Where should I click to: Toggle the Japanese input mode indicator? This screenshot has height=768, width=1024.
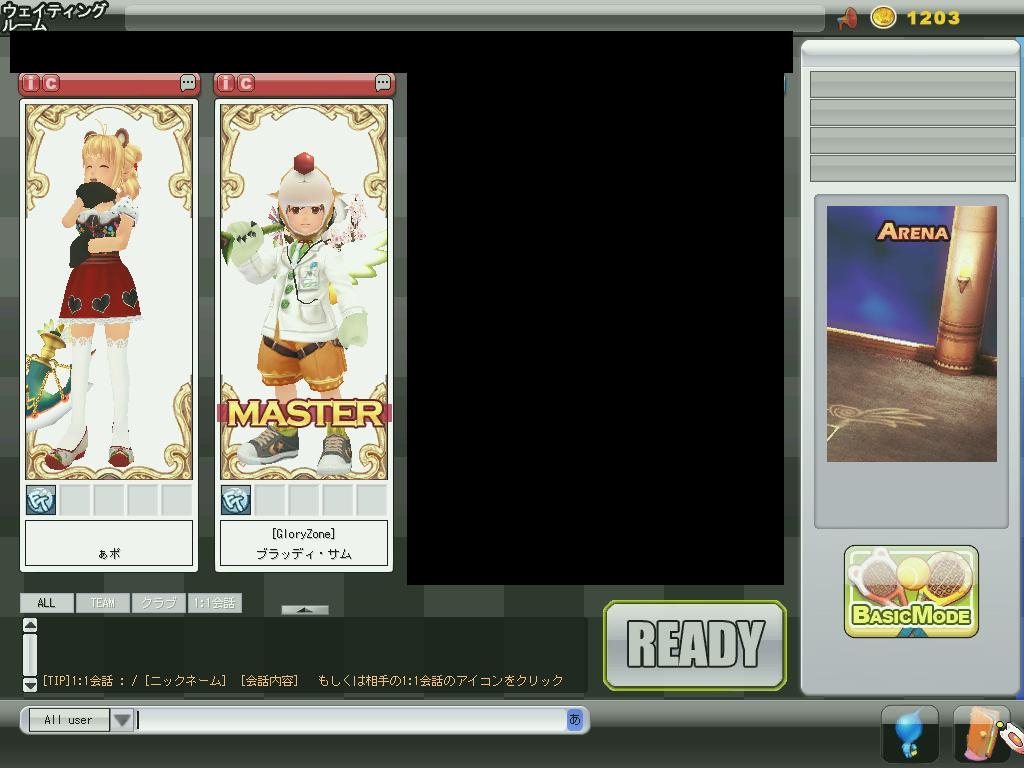[575, 719]
